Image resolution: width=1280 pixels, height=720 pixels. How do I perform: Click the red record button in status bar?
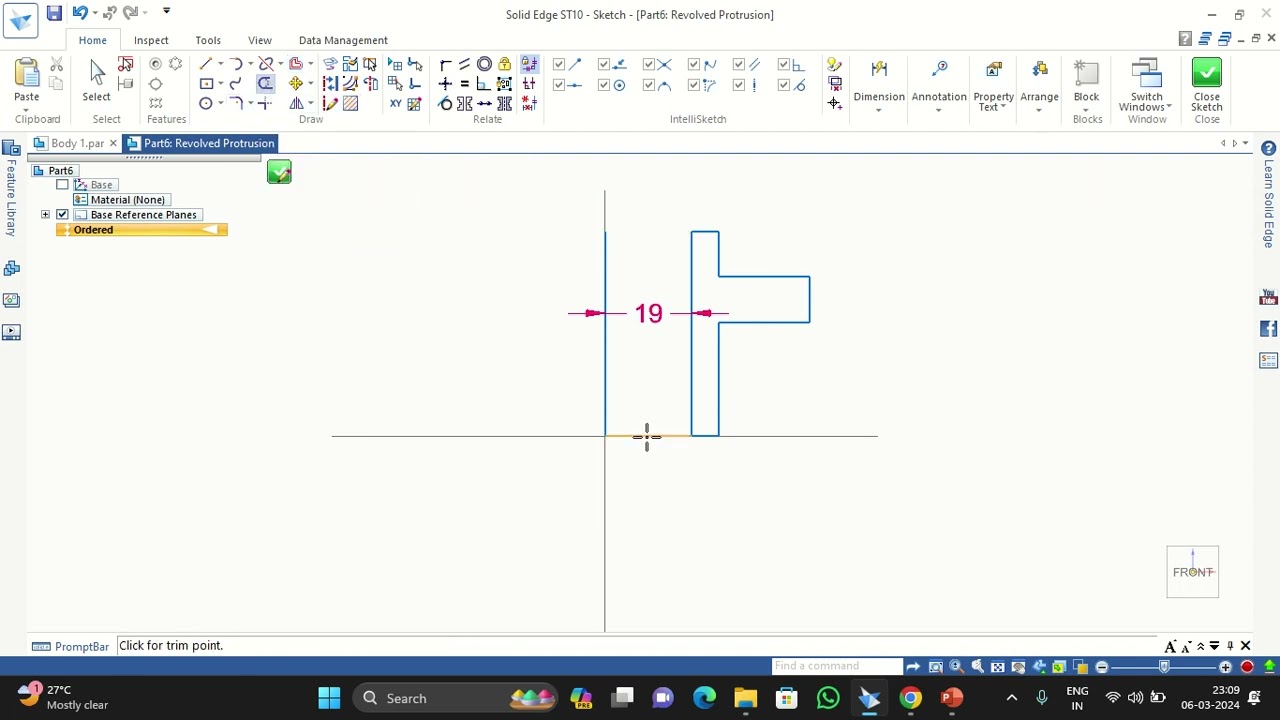tap(1247, 667)
